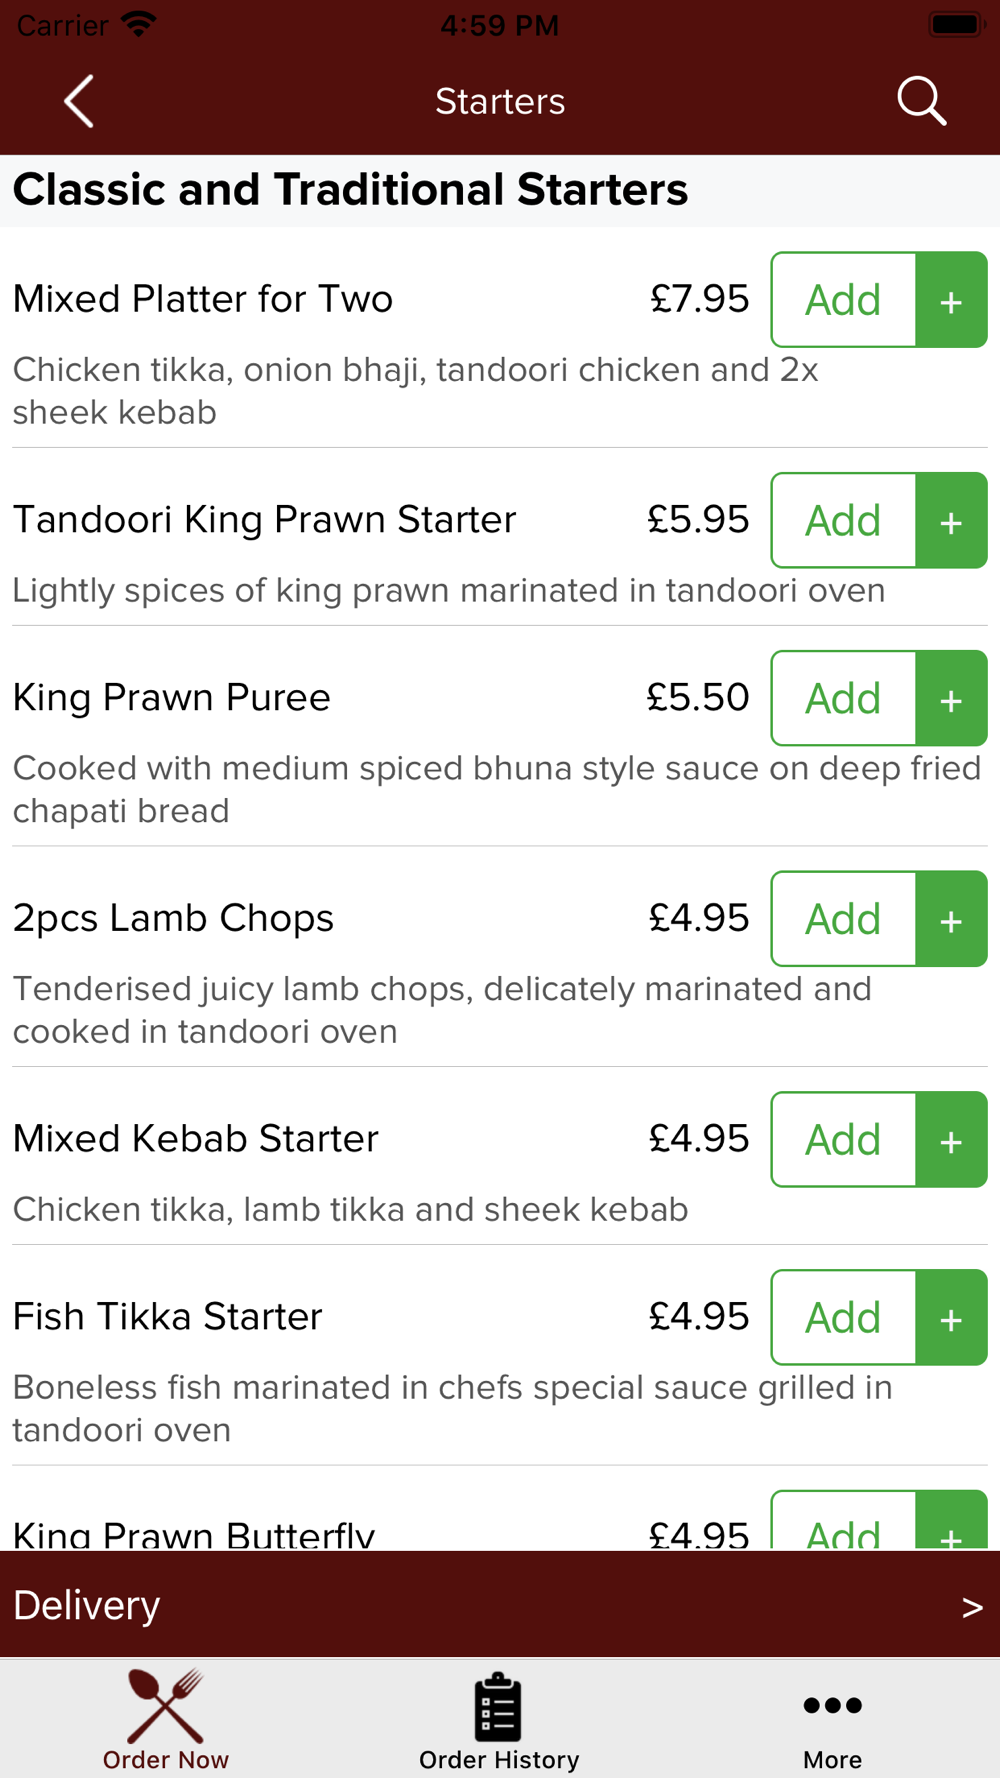Open delivery options via the > chevron
Image resolution: width=1000 pixels, height=1778 pixels.
971,1606
